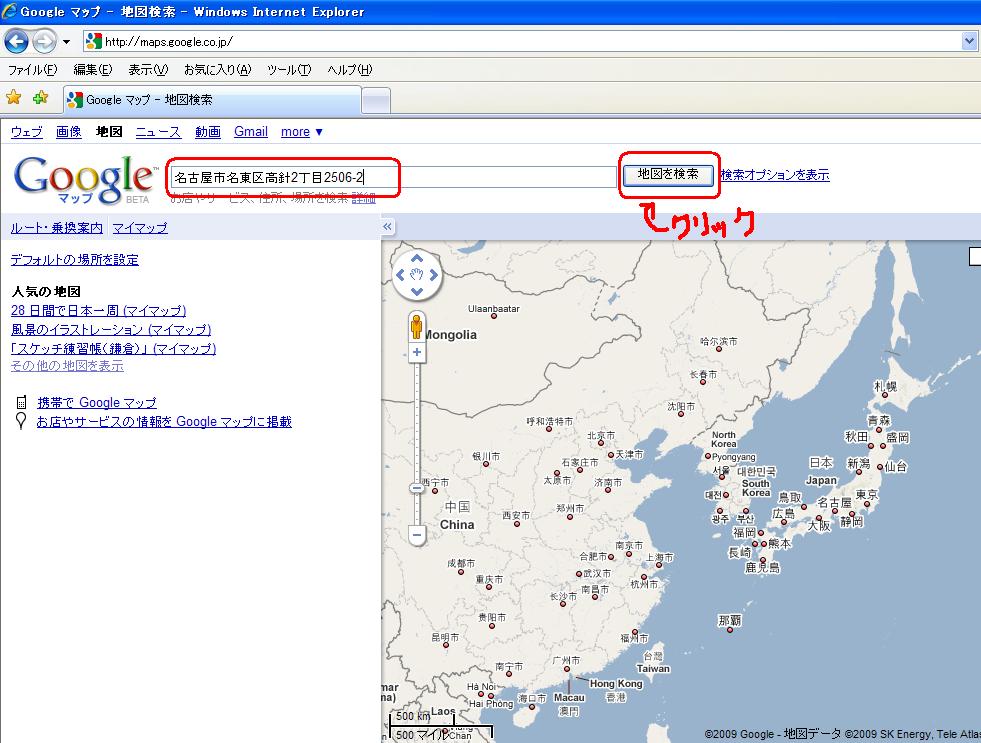This screenshot has height=743, width=981.
Task: Click その他の地図を表示 link
Action: tap(67, 366)
